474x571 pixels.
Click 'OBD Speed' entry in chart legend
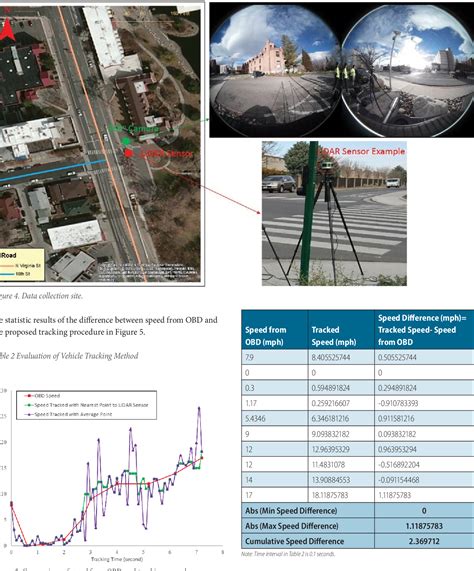coord(42,396)
